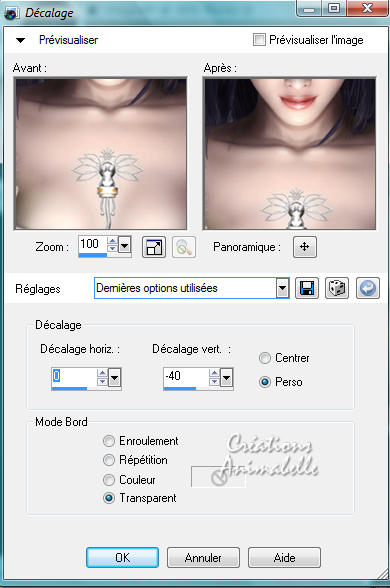Click the save preset floppy disk icon
Image resolution: width=390 pixels, height=588 pixels.
pos(307,288)
